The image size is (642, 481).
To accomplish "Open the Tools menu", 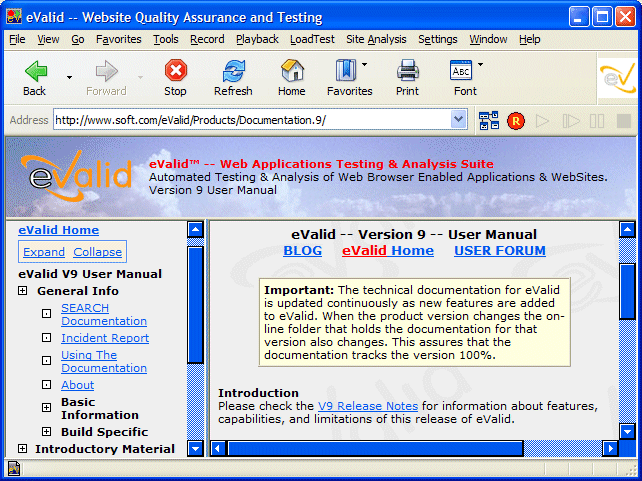I will [x=166, y=39].
